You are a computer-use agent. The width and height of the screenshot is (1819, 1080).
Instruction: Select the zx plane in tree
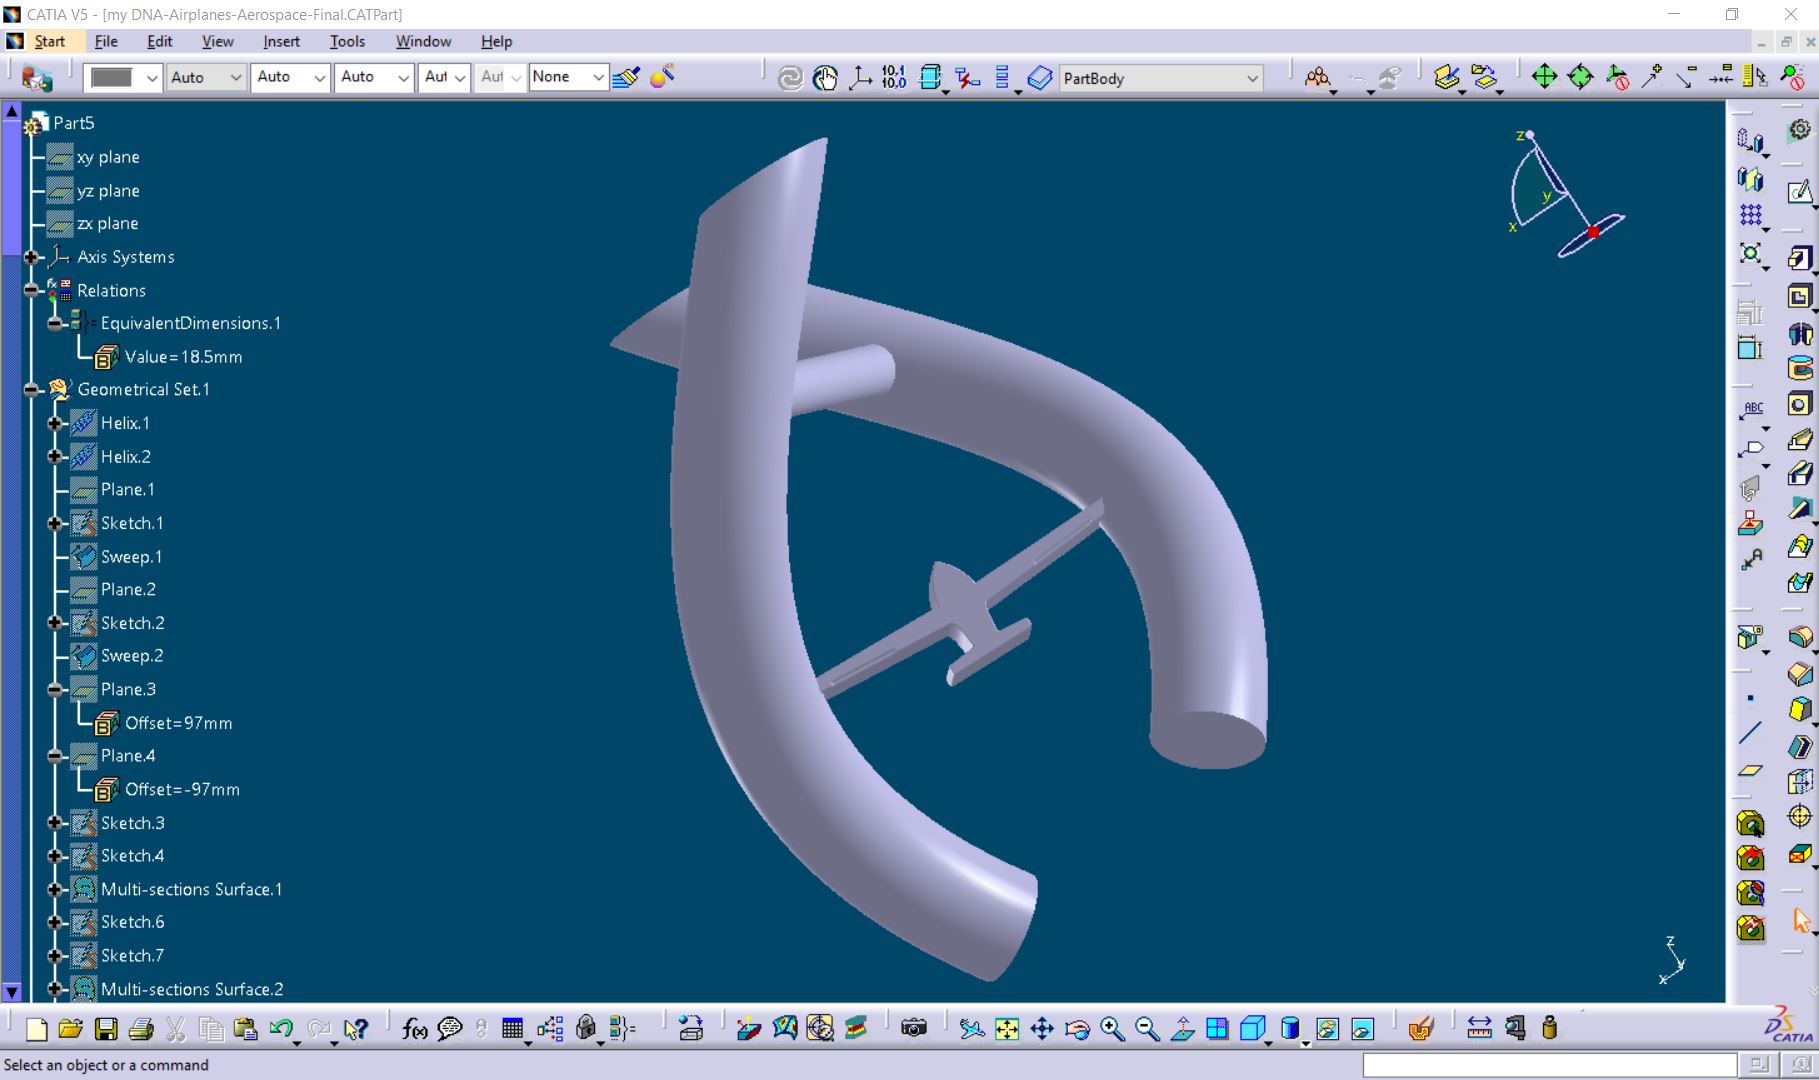pos(108,223)
